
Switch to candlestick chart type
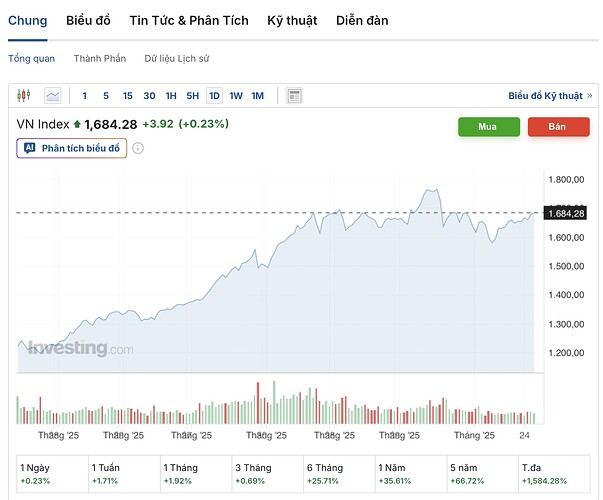pyautogui.click(x=24, y=96)
